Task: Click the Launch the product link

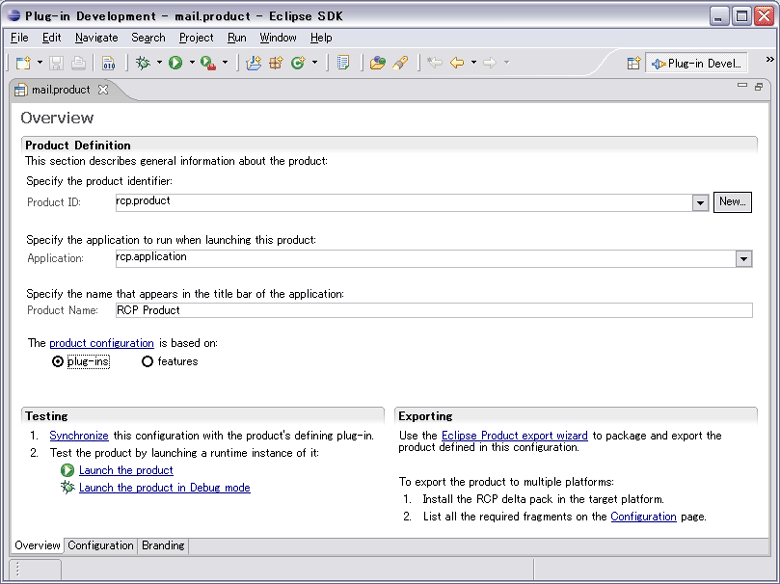Action: (x=126, y=470)
